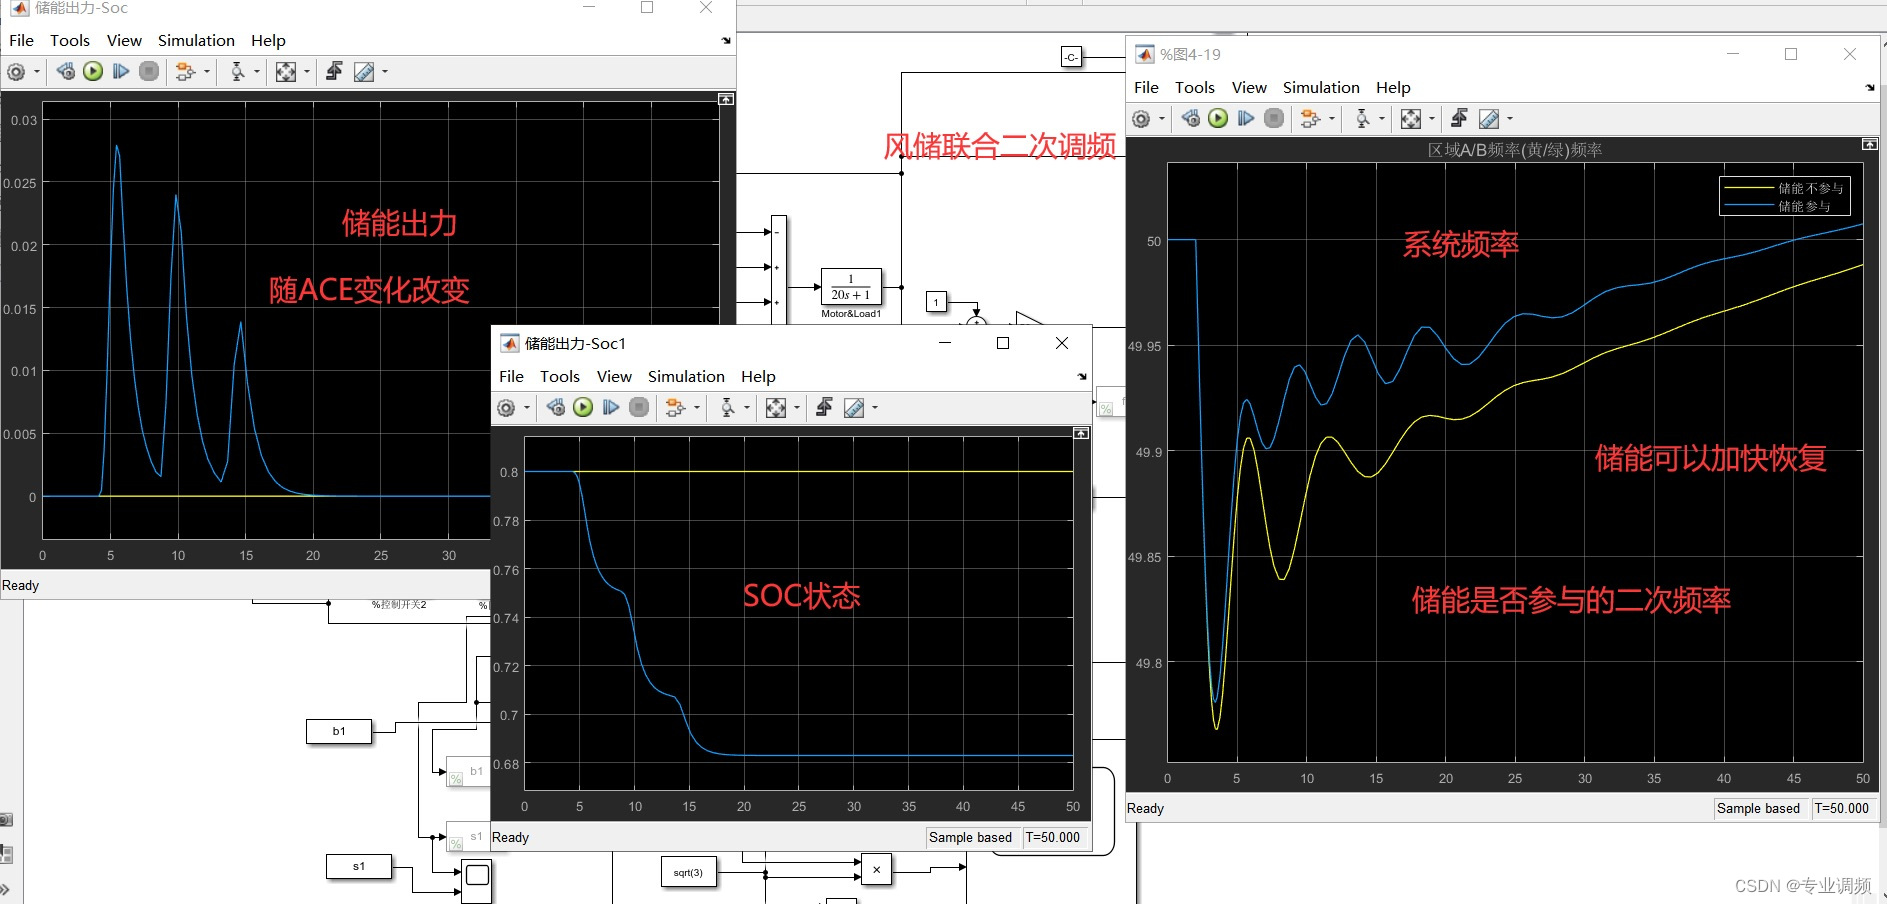Screen dimensions: 1887x904
Task: Expand the gear settings dropdown arrow
Action: (36, 71)
